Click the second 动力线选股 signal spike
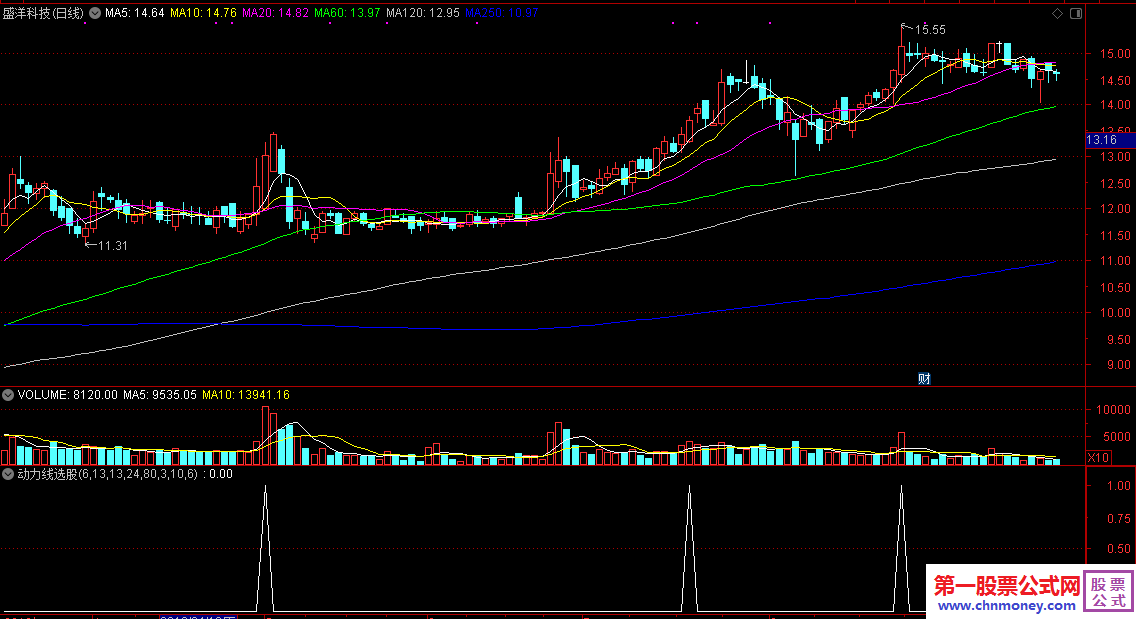 pos(689,549)
